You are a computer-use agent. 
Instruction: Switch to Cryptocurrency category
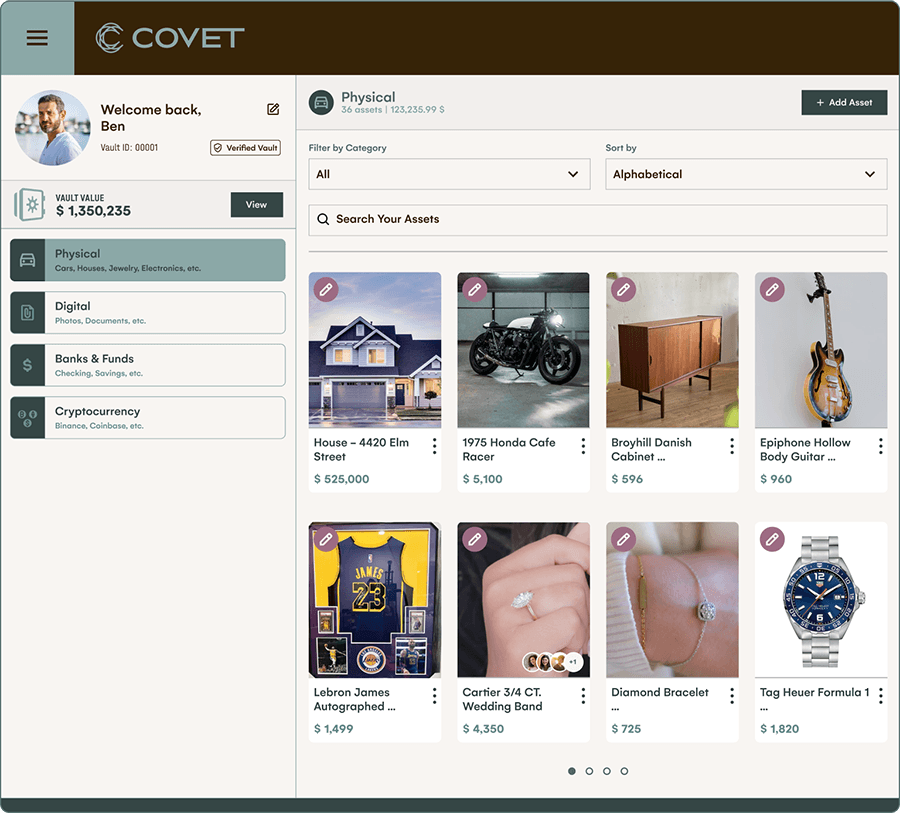(x=148, y=417)
